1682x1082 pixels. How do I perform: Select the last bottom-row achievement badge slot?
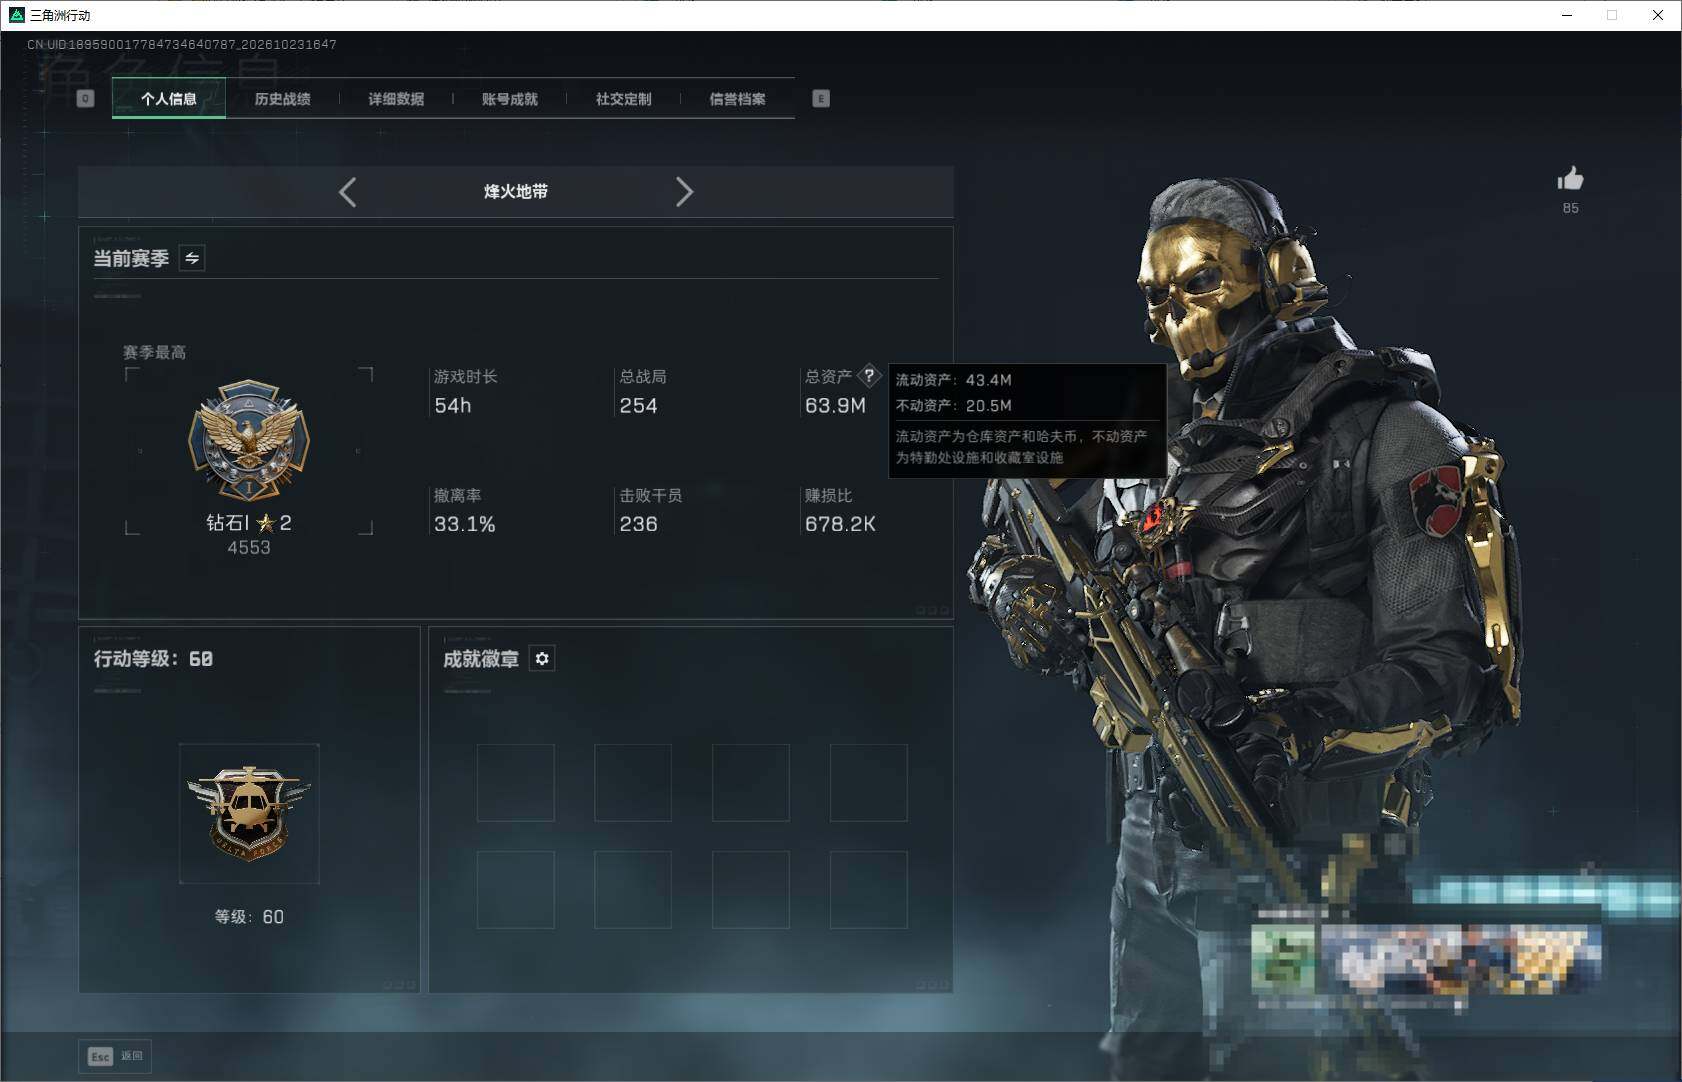pyautogui.click(x=869, y=890)
